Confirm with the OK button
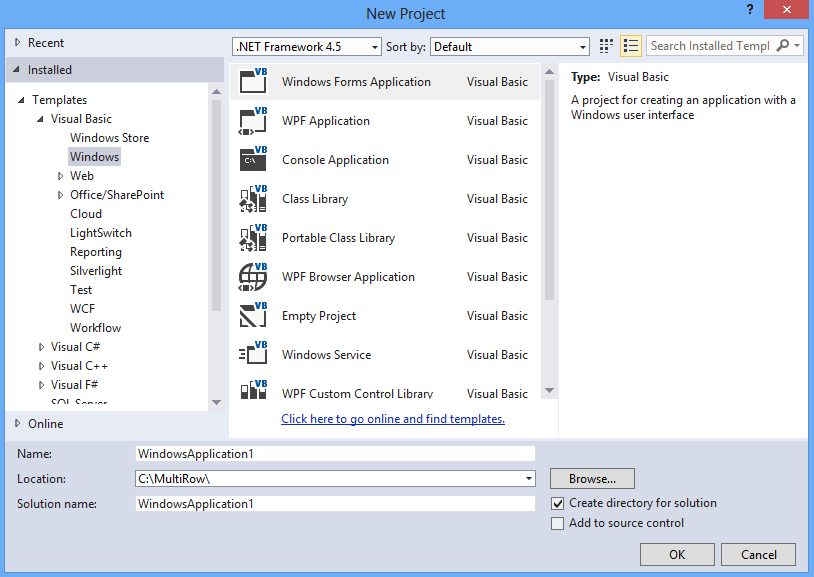 click(x=677, y=555)
